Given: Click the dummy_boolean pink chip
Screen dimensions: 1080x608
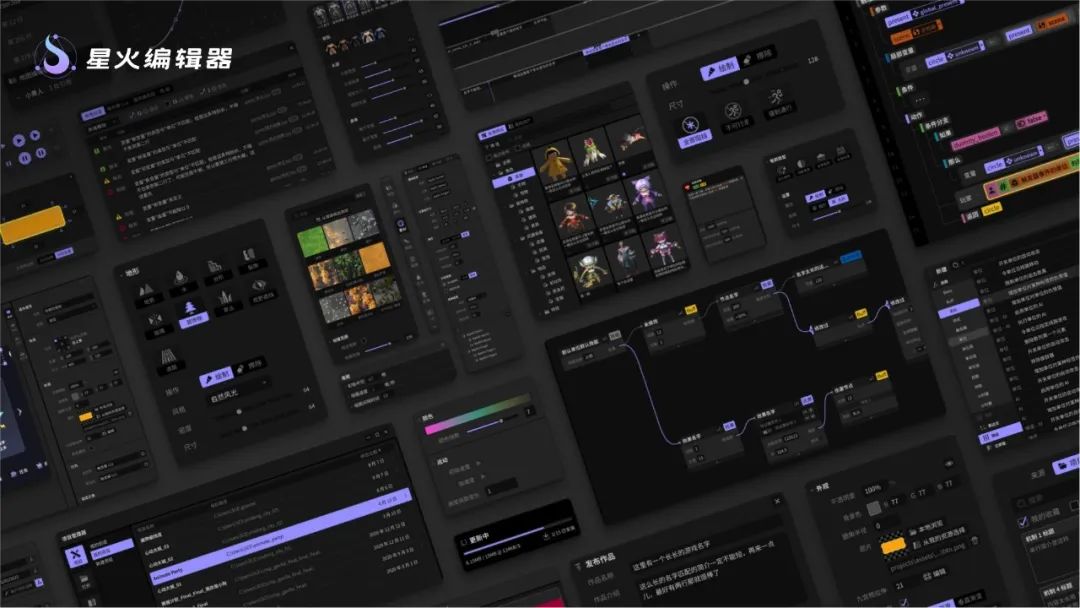Looking at the screenshot, I should tap(975, 139).
